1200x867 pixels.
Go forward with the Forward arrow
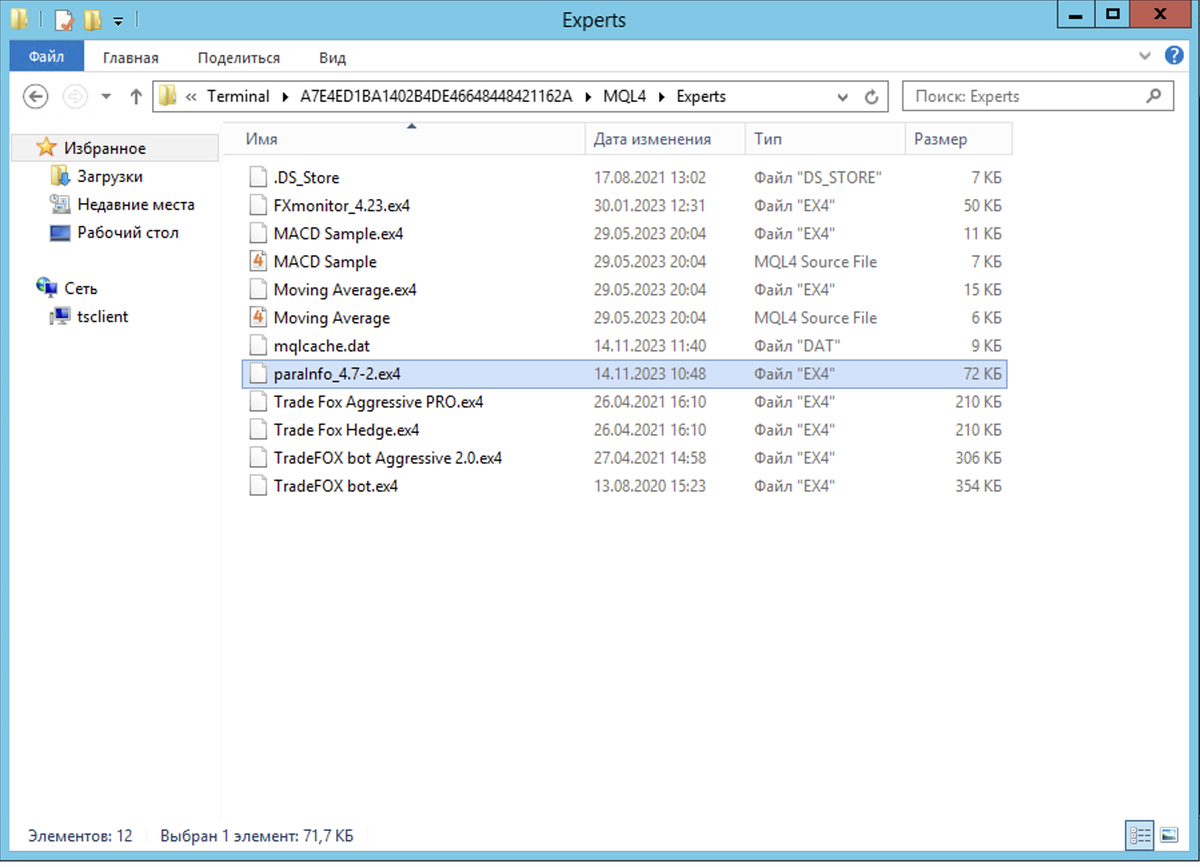tap(75, 97)
